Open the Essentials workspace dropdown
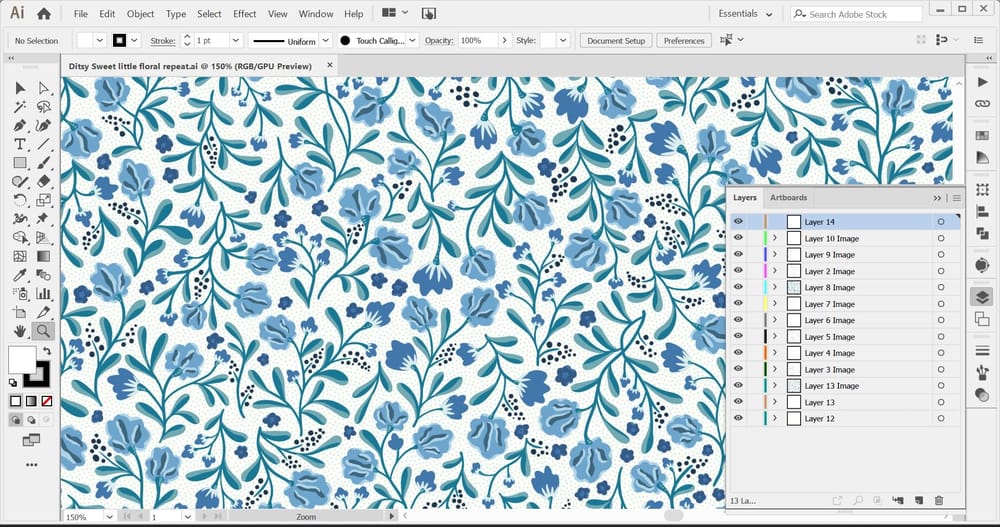1000x527 pixels. [745, 13]
